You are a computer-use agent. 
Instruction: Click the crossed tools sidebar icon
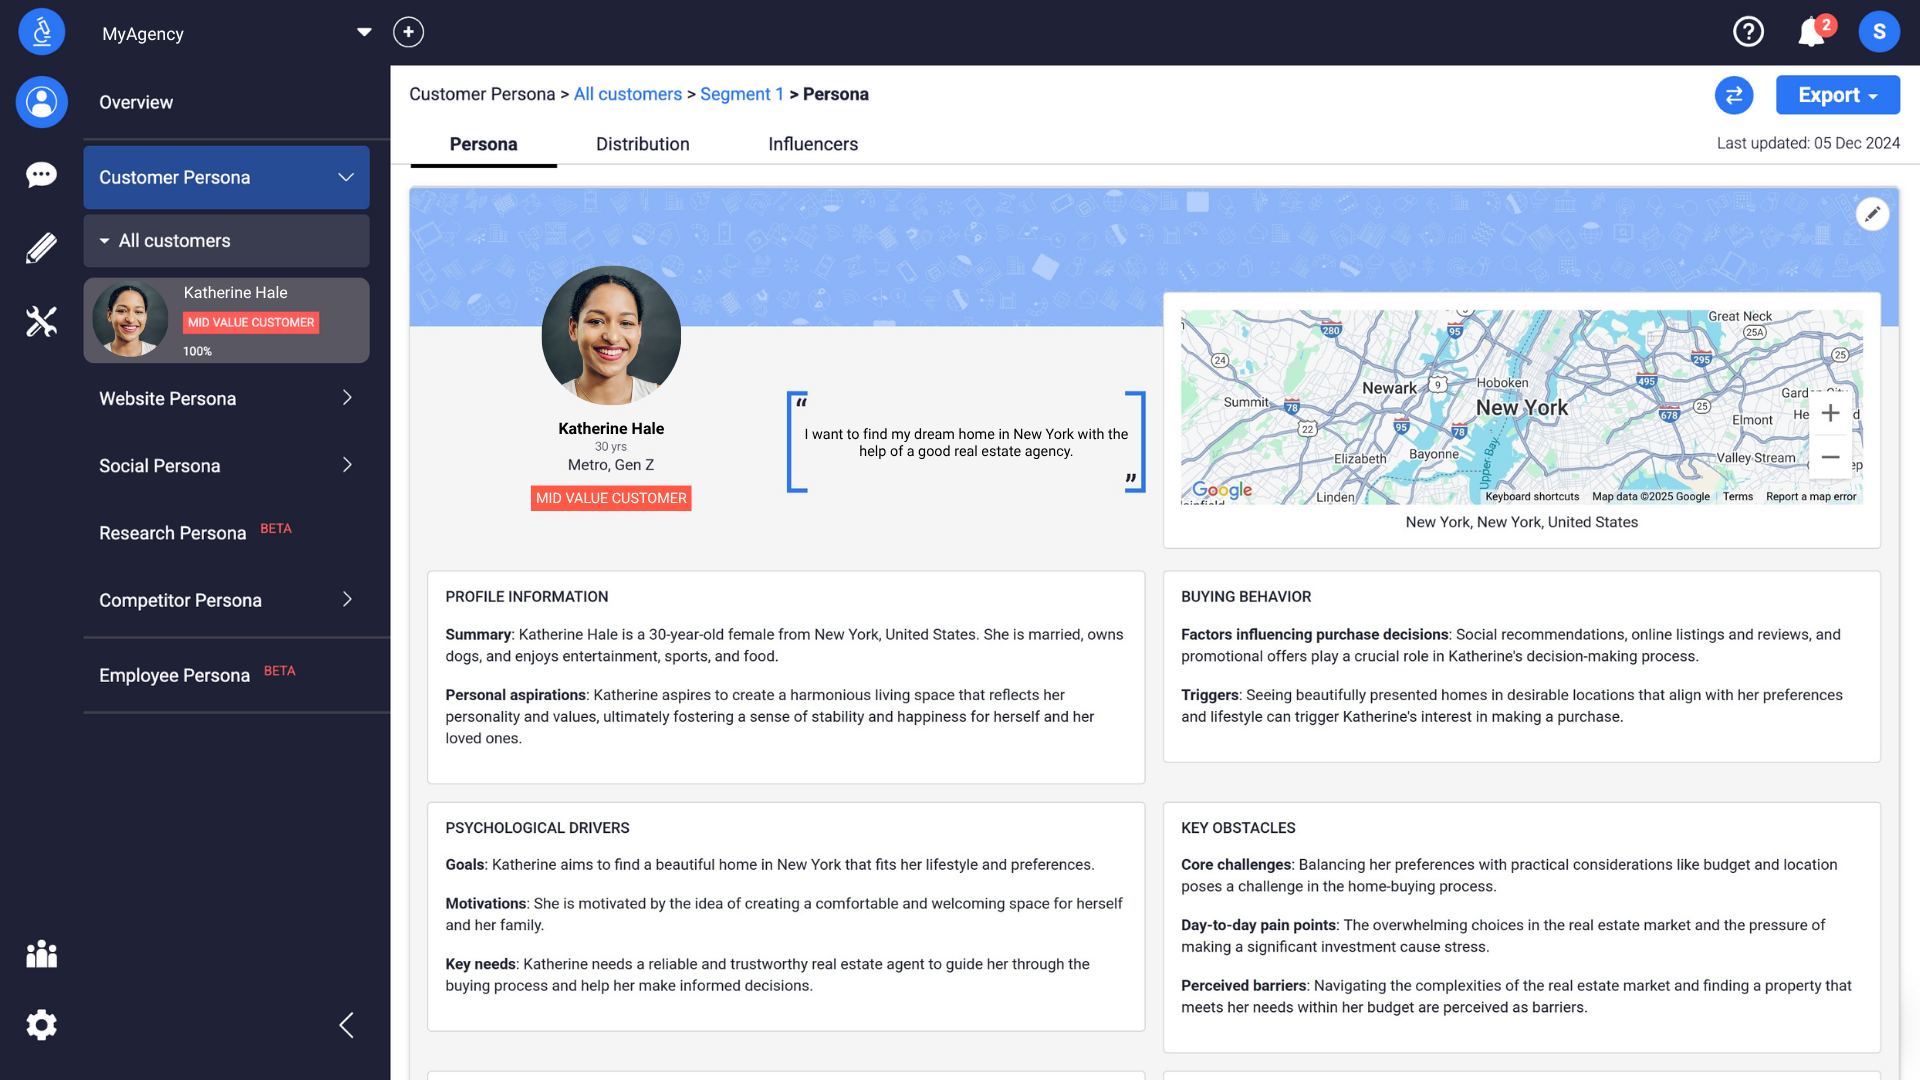[x=41, y=321]
